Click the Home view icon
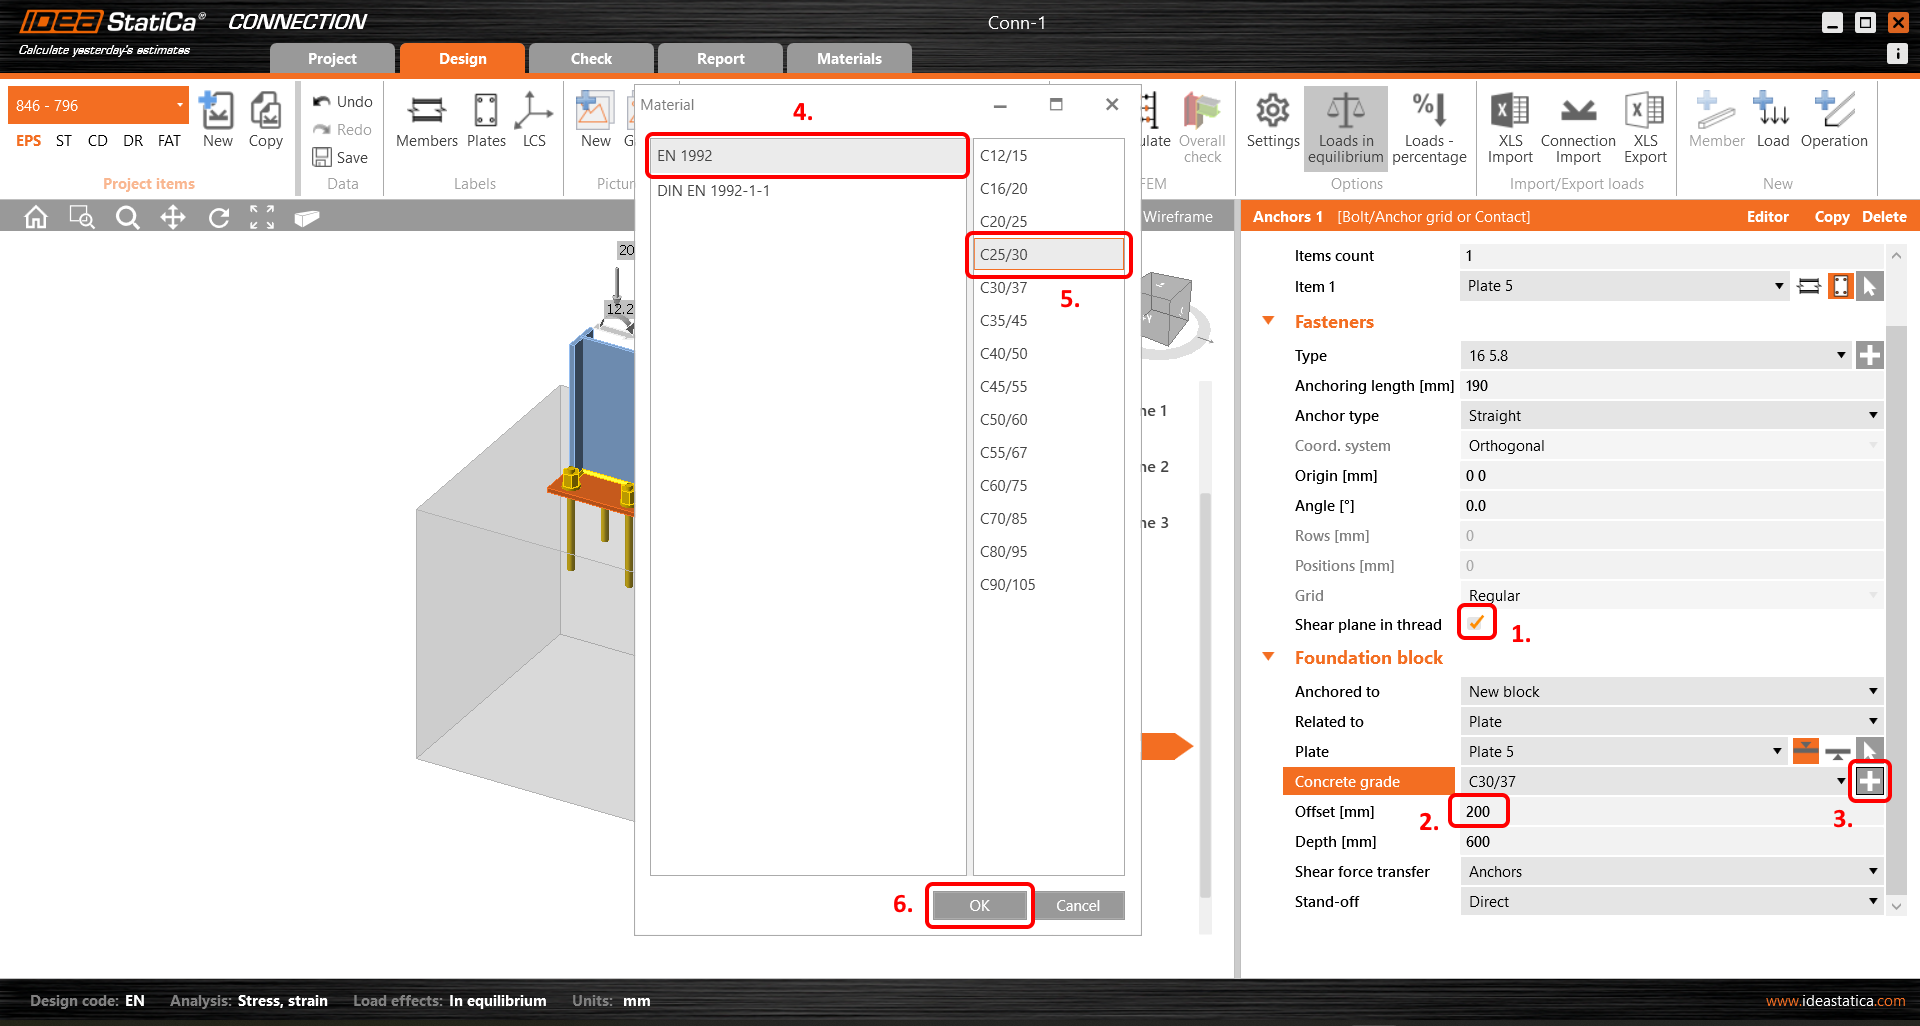 pos(36,217)
